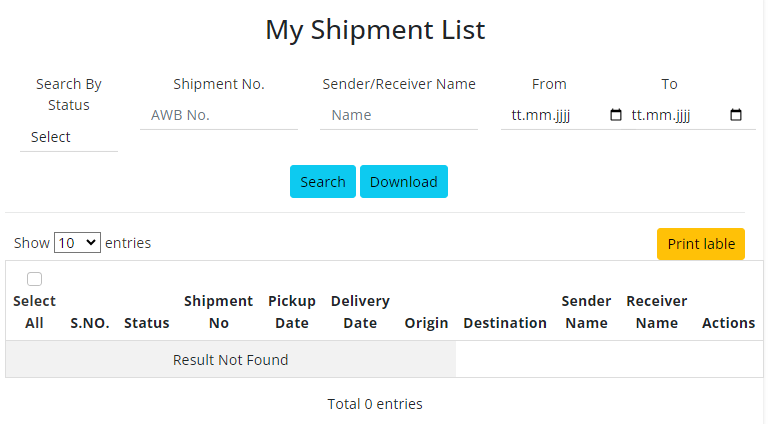Click the Print lable button

pos(700,244)
